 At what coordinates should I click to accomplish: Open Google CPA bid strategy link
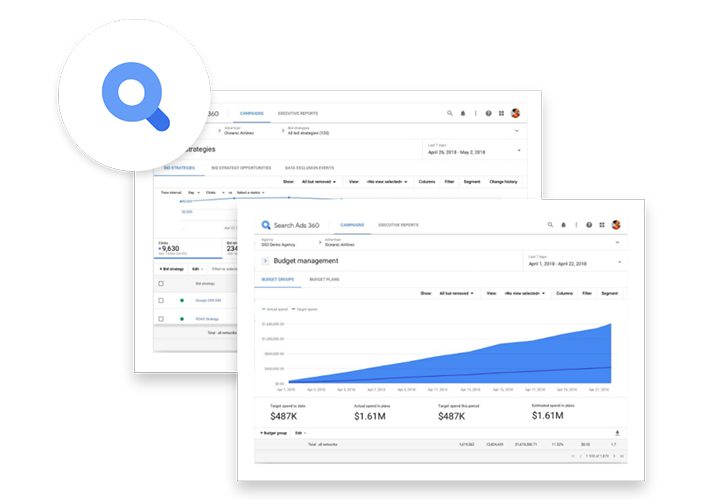[208, 300]
